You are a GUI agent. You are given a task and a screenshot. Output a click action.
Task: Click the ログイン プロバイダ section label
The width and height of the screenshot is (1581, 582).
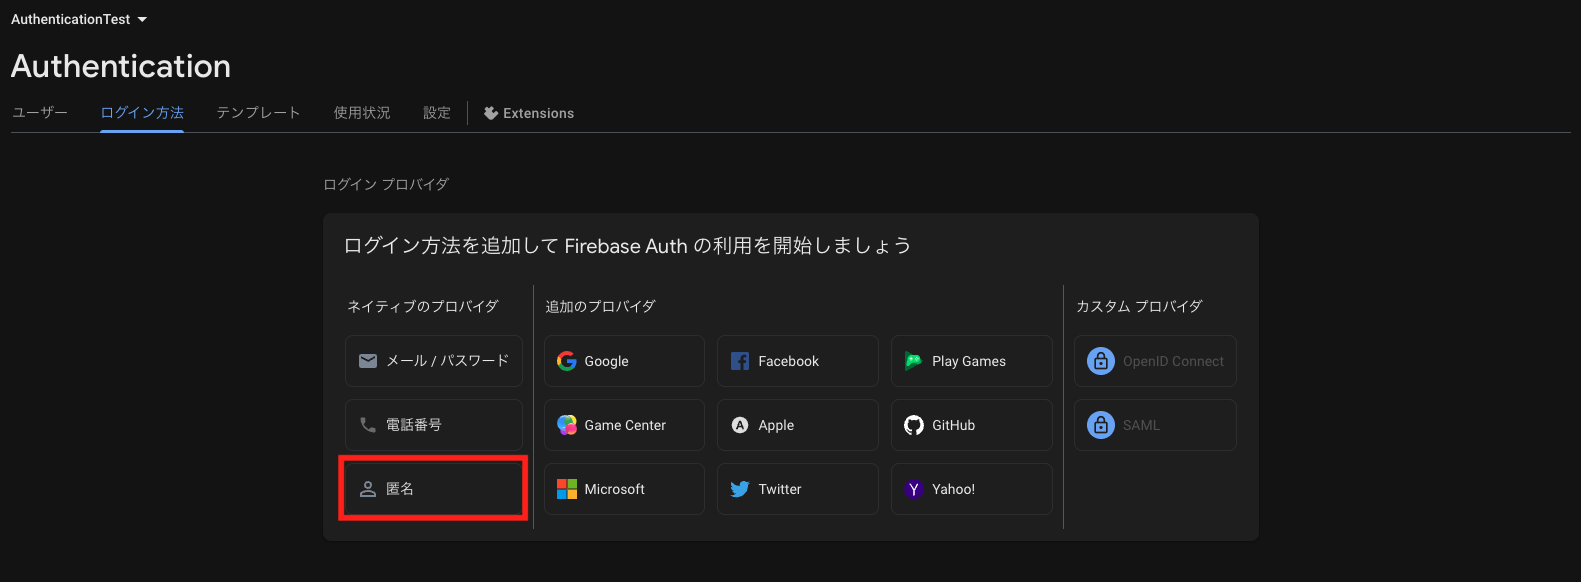click(x=386, y=184)
